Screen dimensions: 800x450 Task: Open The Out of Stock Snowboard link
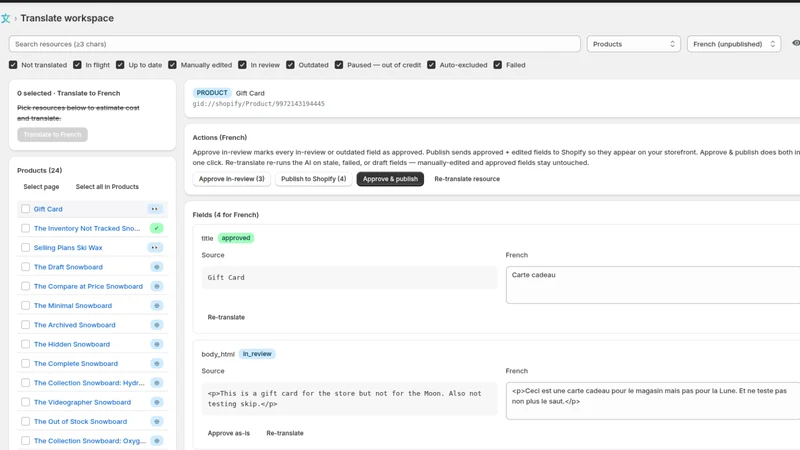coord(80,422)
